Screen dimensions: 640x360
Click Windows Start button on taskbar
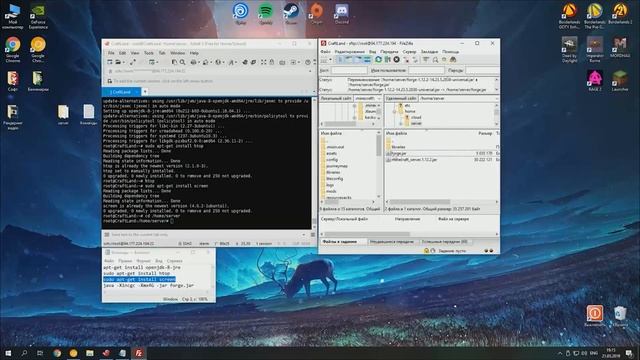8,353
